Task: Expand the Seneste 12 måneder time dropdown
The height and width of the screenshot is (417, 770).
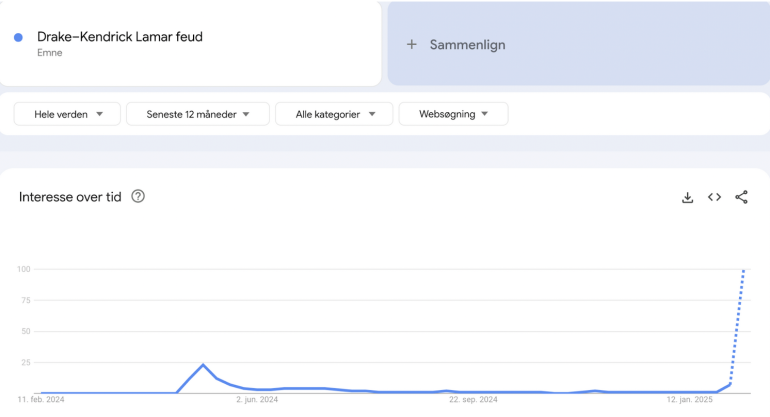Action: click(198, 114)
